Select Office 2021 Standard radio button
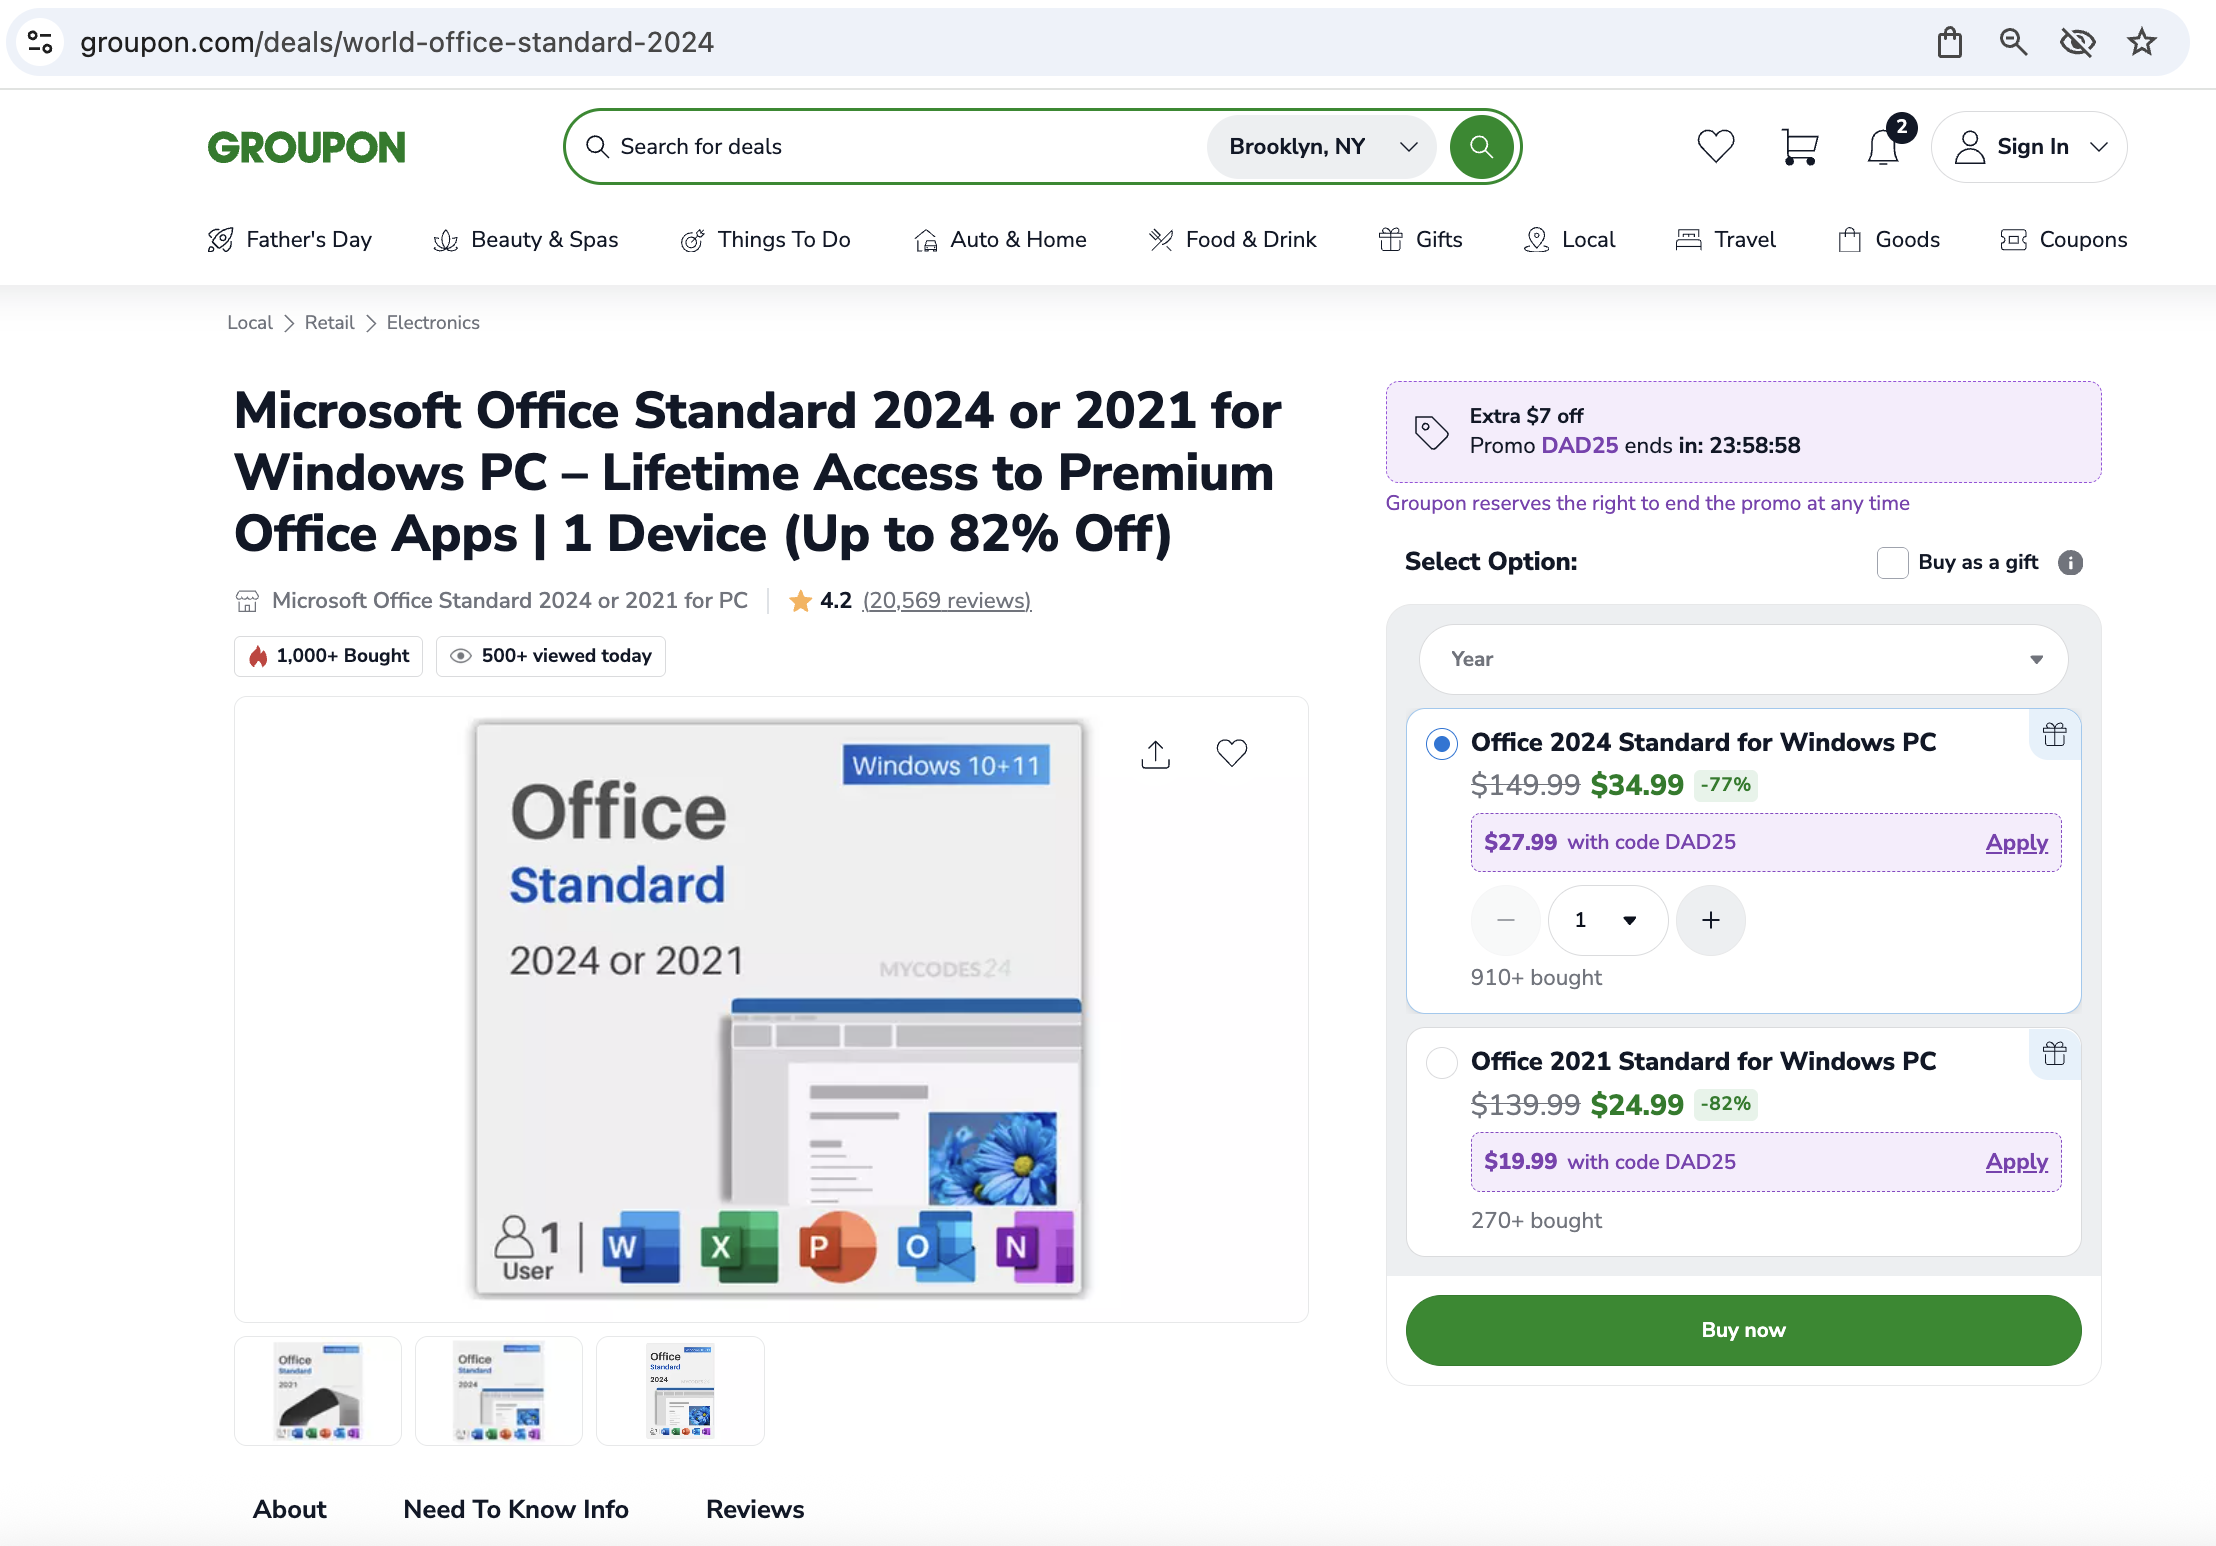Image resolution: width=2216 pixels, height=1546 pixels. coord(1441,1062)
